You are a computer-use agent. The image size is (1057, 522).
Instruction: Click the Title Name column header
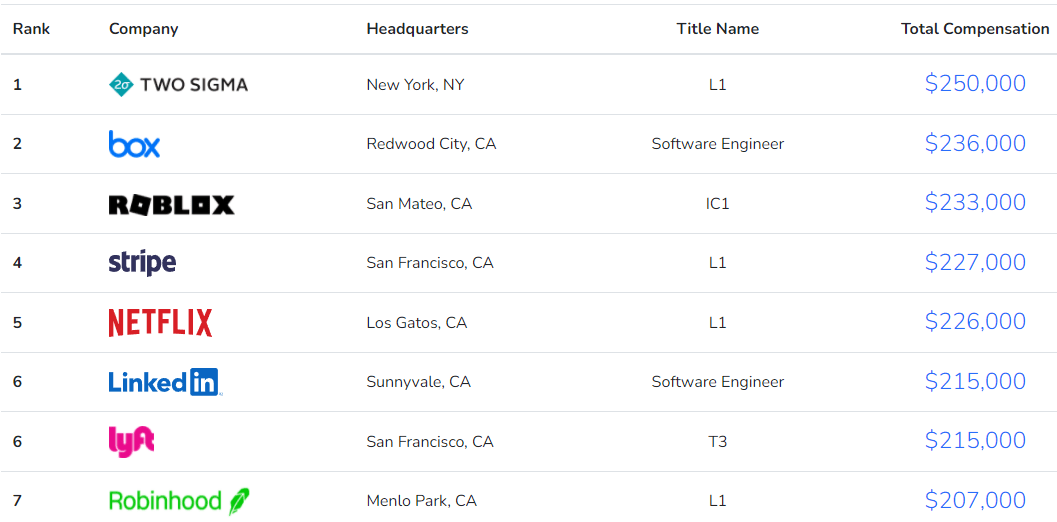[x=718, y=29]
